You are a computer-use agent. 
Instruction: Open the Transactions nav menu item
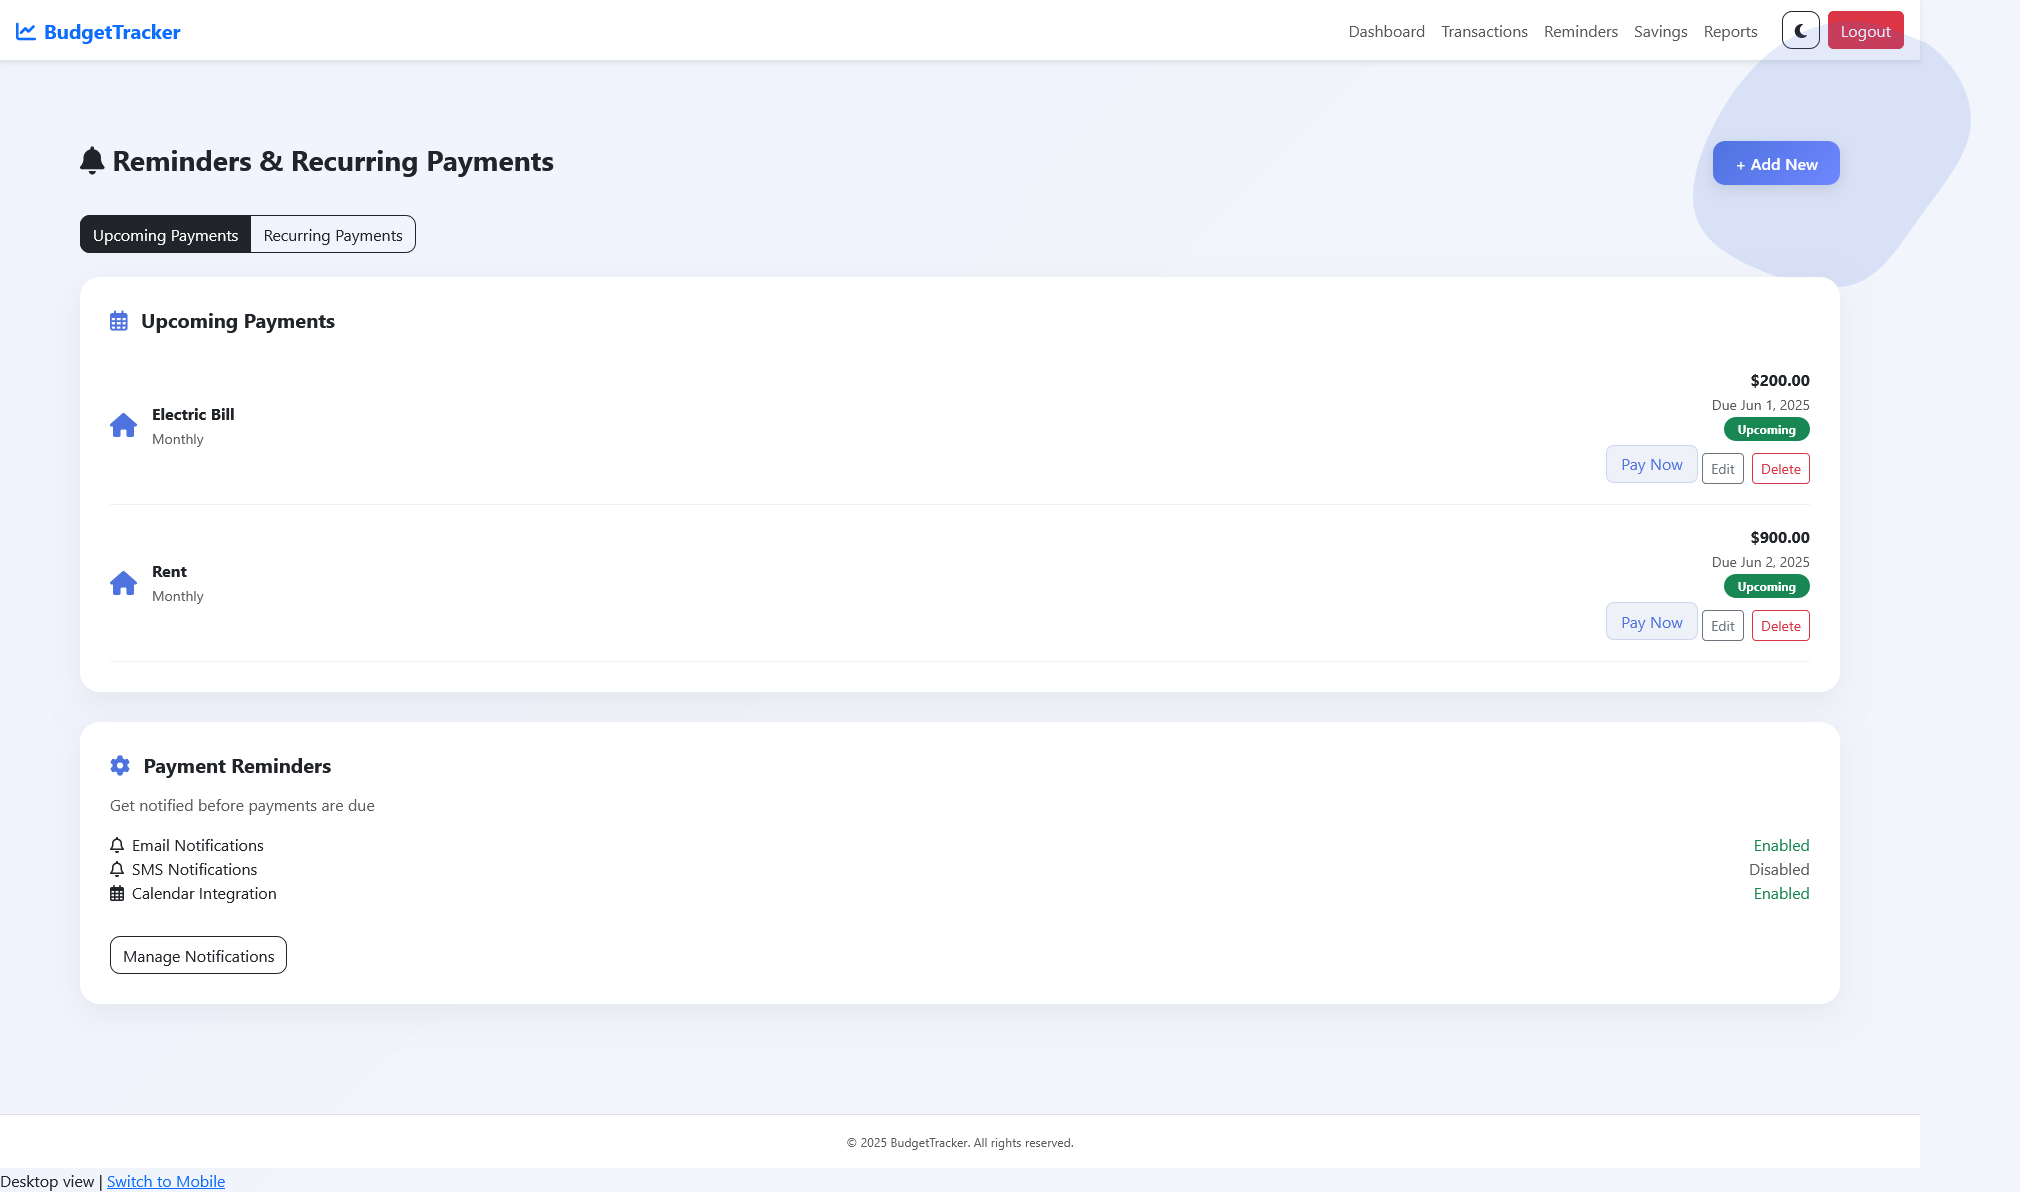click(1484, 32)
